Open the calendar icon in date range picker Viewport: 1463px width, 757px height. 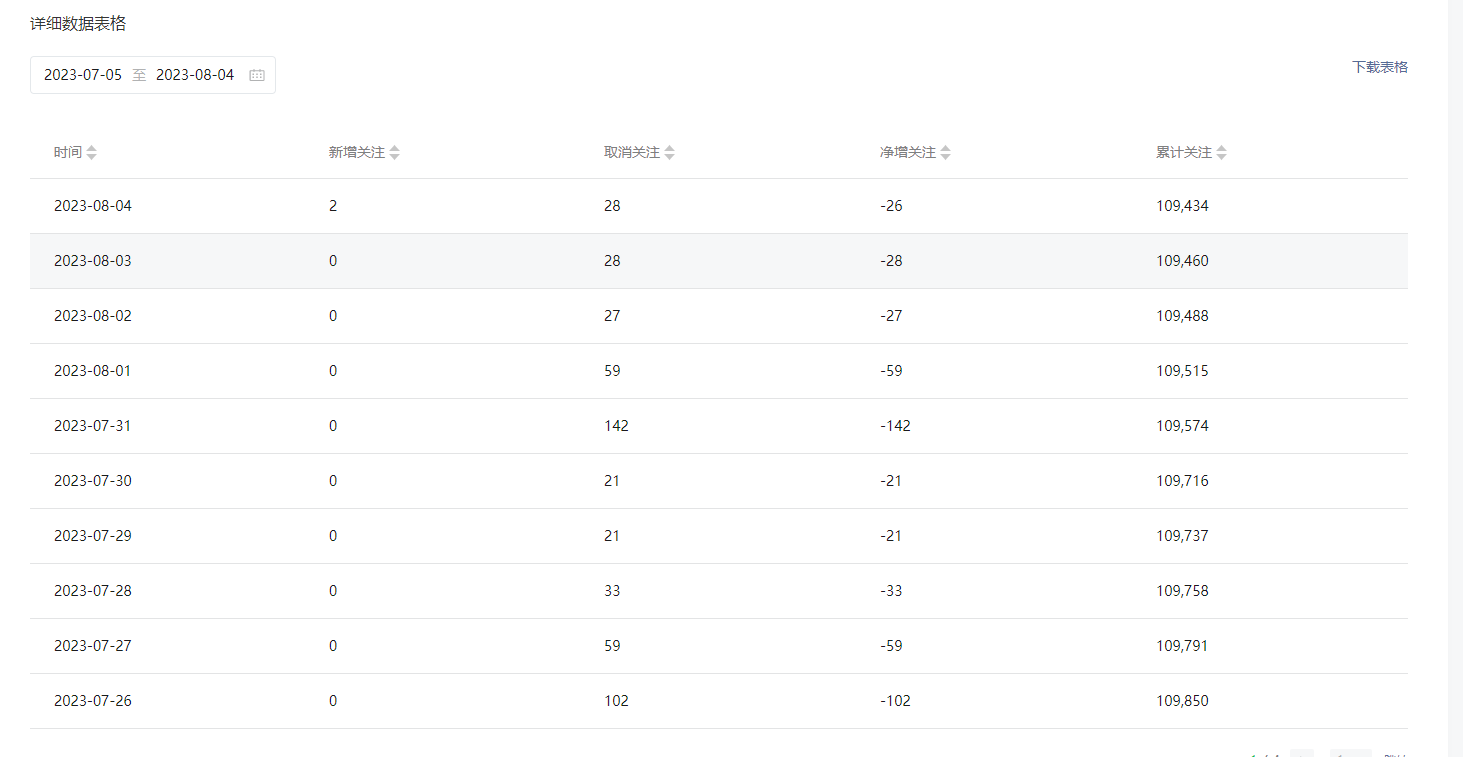pos(257,75)
